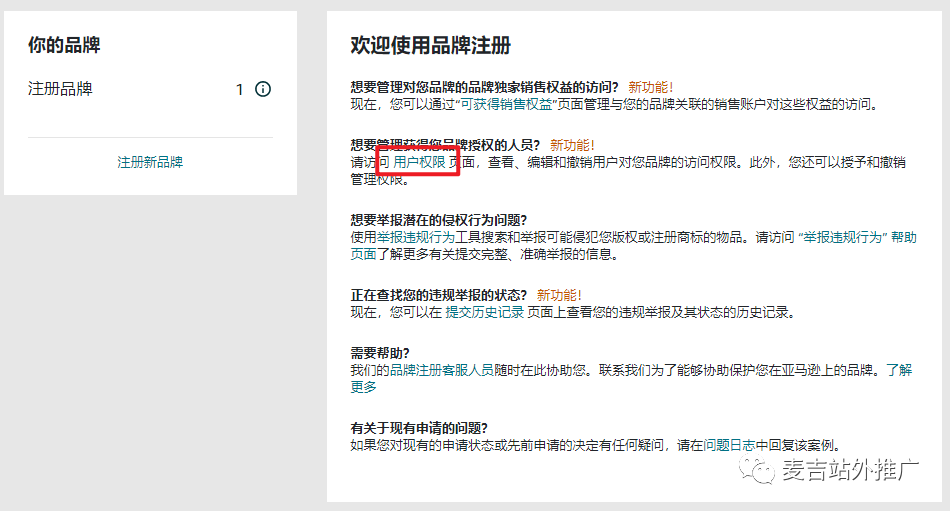Open the 问题日志 link

tap(729, 446)
